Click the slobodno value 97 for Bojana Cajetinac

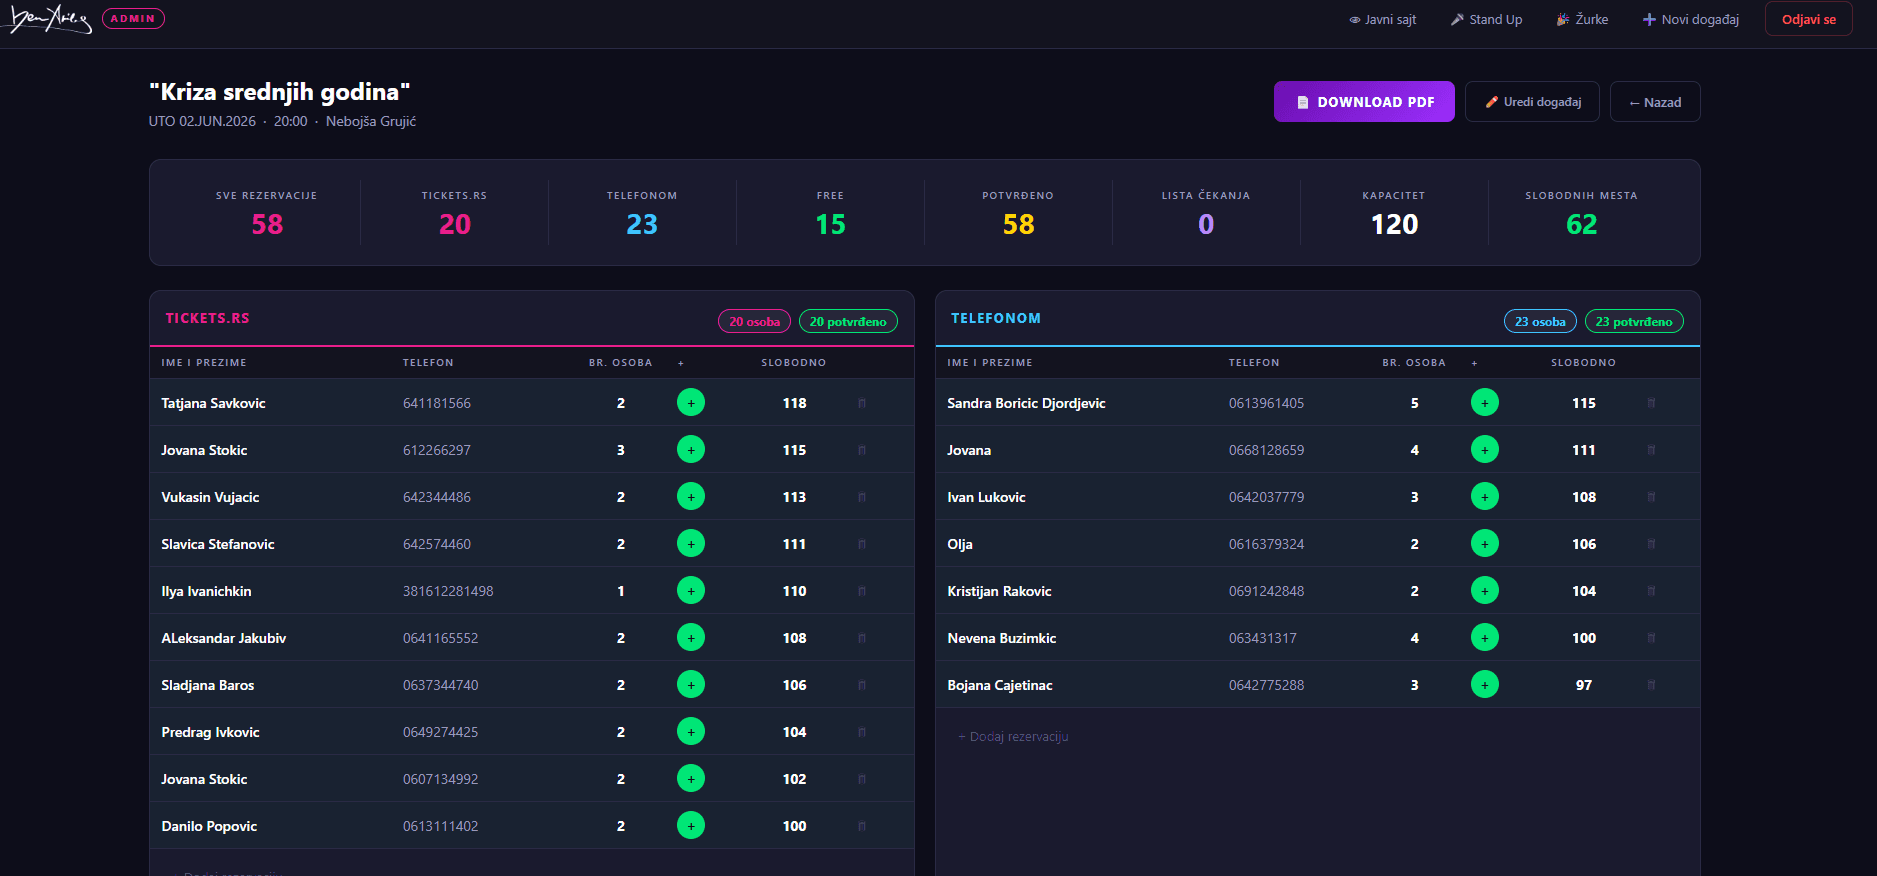click(x=1584, y=685)
